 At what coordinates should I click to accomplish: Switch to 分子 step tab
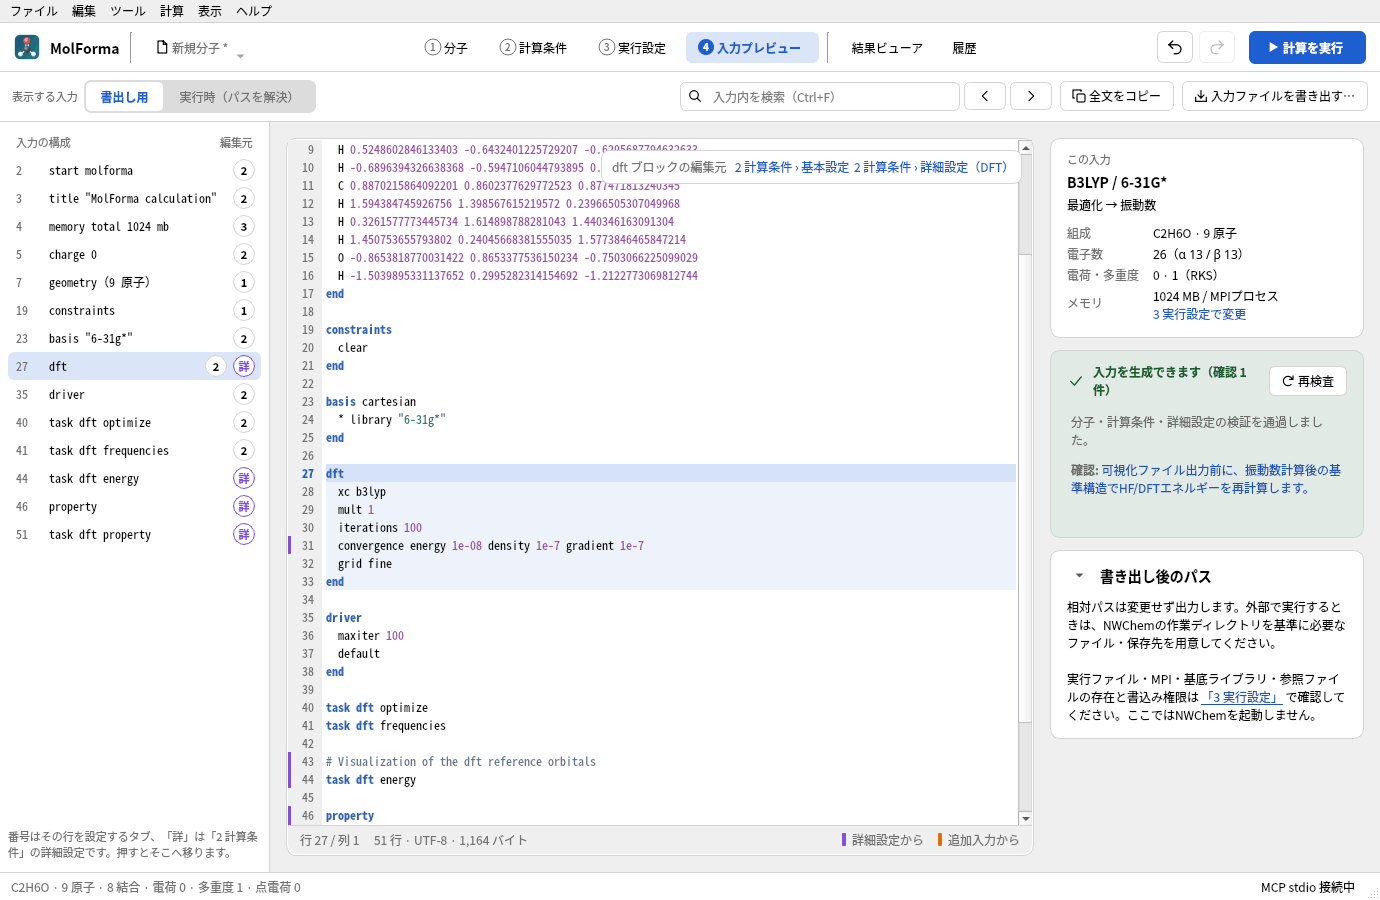(x=446, y=47)
